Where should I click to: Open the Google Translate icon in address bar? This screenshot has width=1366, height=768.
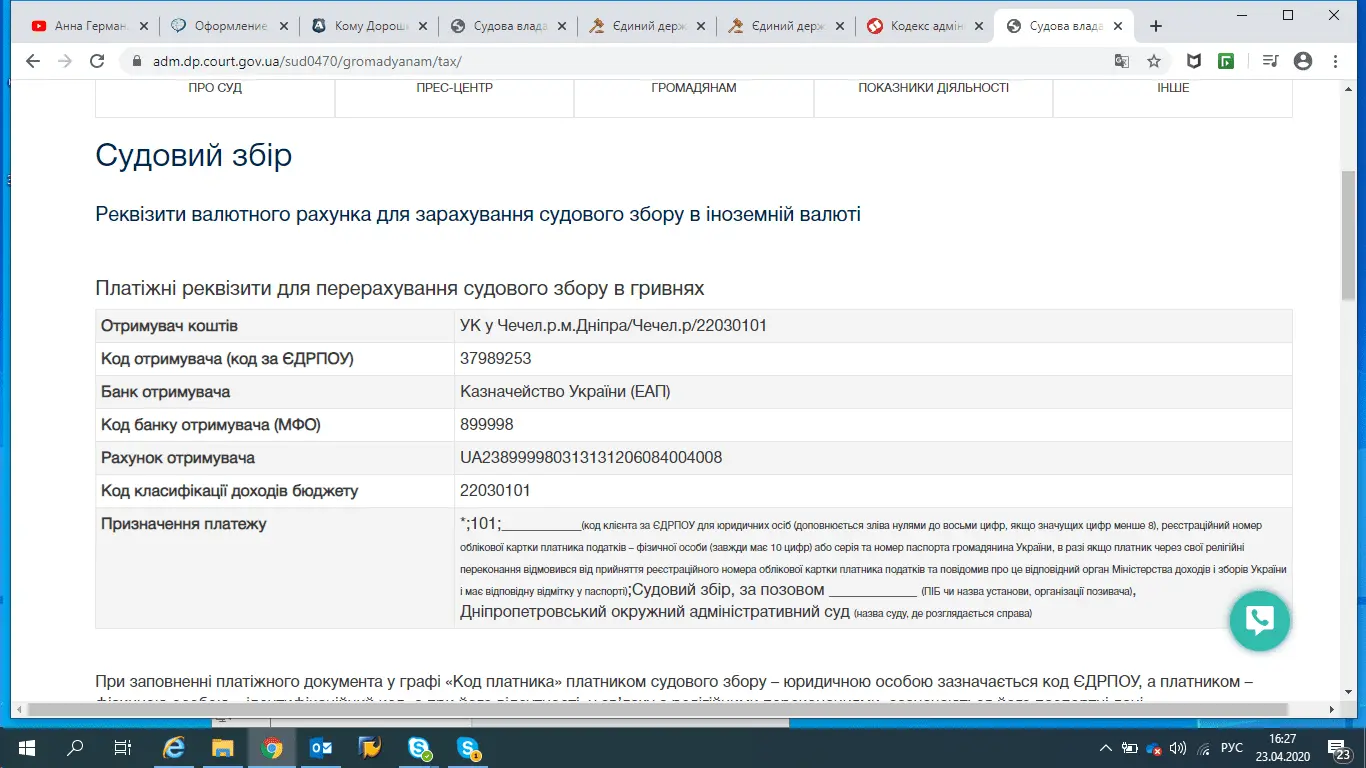click(x=1122, y=61)
